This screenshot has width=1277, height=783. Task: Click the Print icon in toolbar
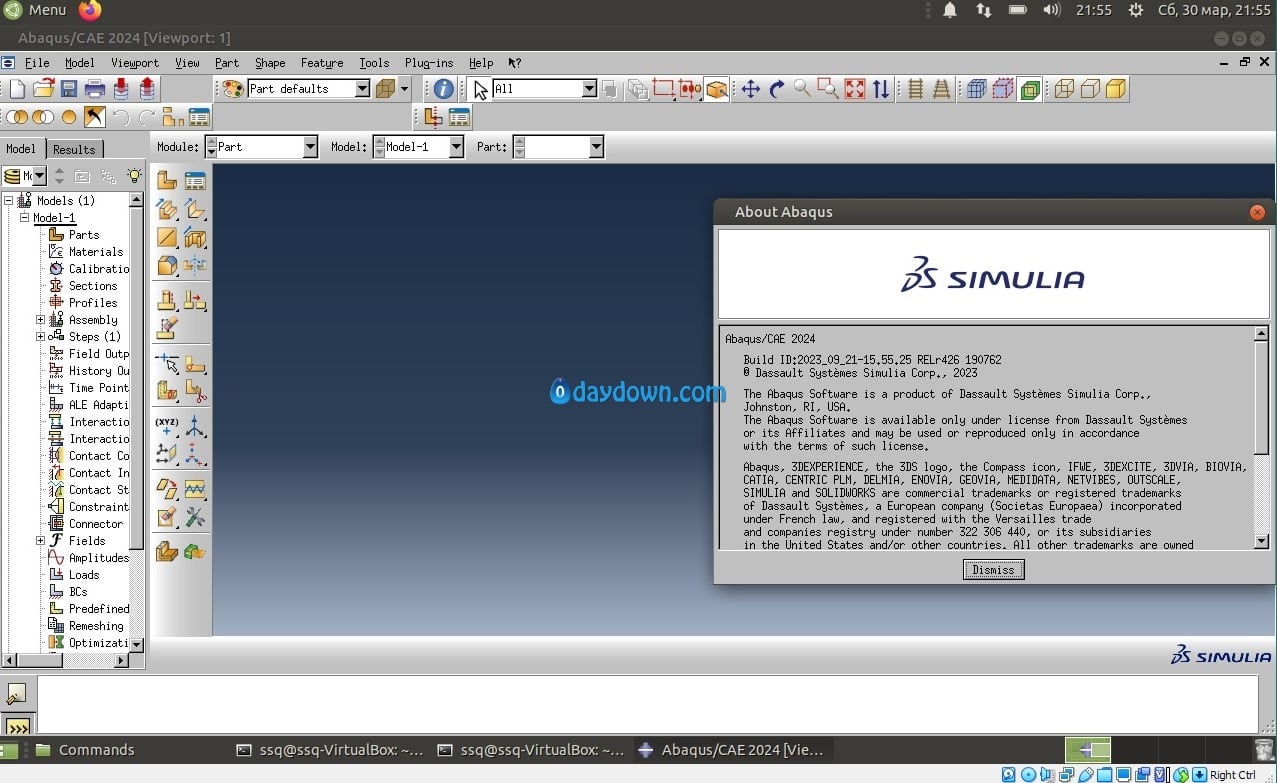point(95,89)
